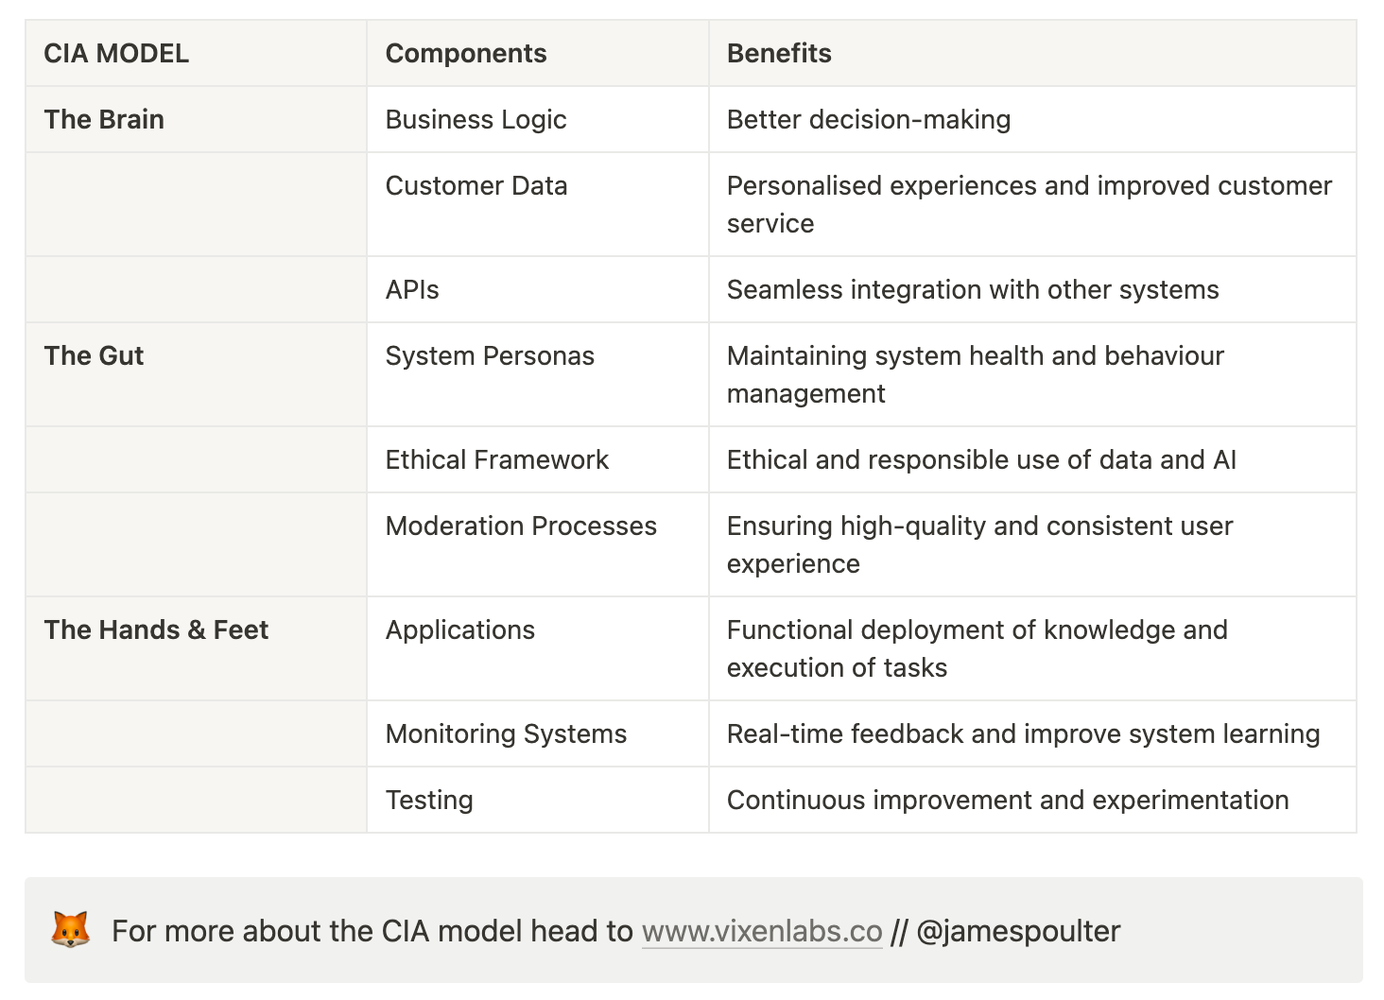Select the Components column header
Viewport: 1384px width, 1000px height.
point(538,53)
